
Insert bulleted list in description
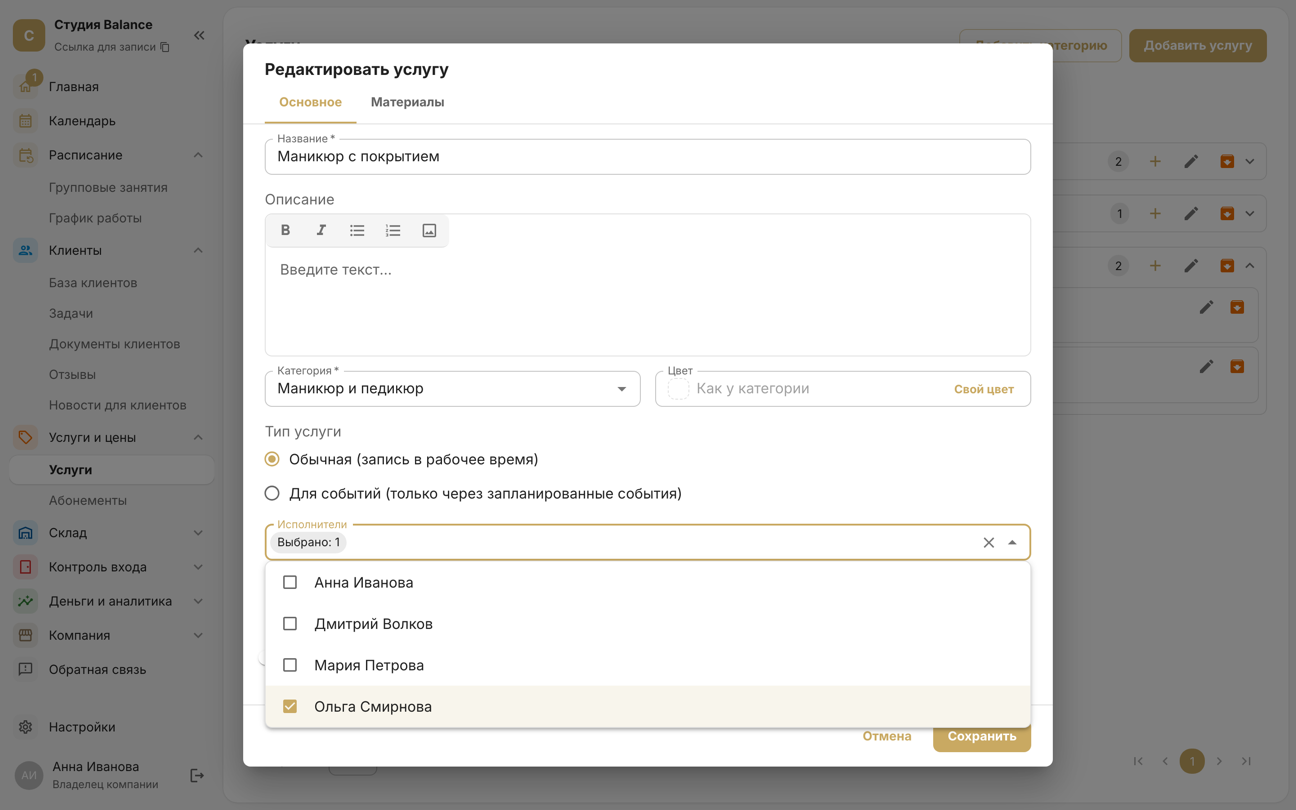(357, 230)
